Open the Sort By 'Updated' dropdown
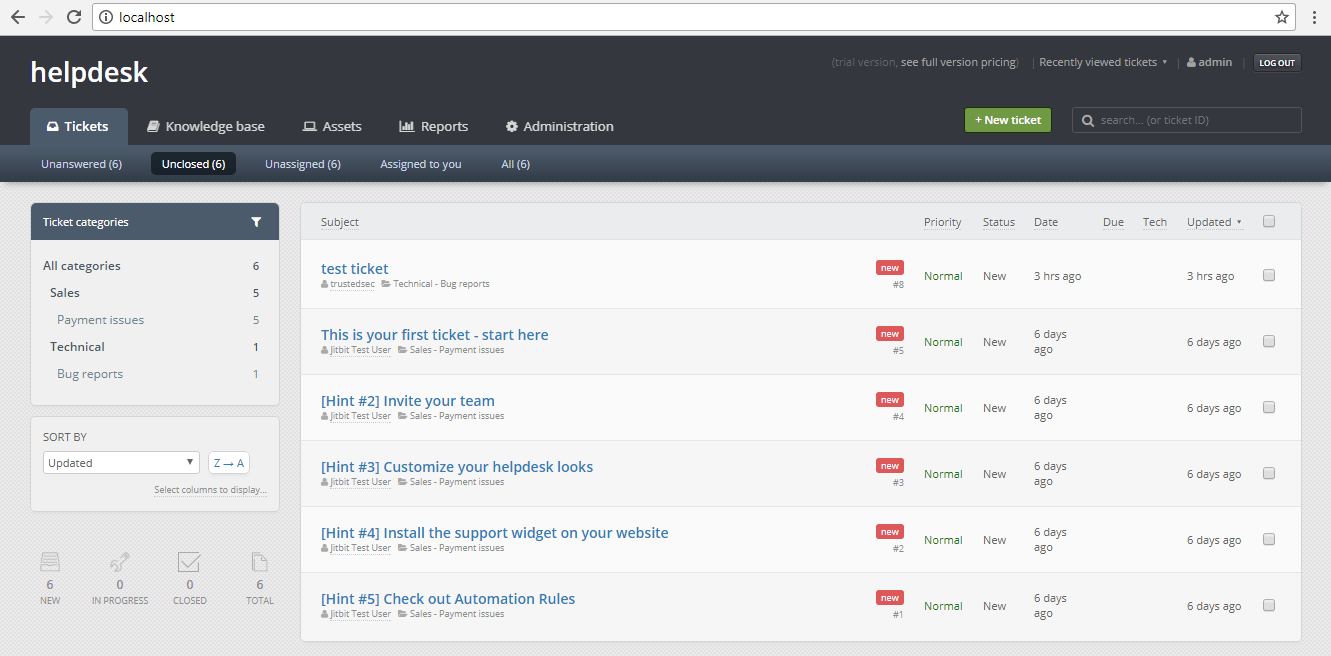The image size is (1331, 656). click(x=121, y=463)
